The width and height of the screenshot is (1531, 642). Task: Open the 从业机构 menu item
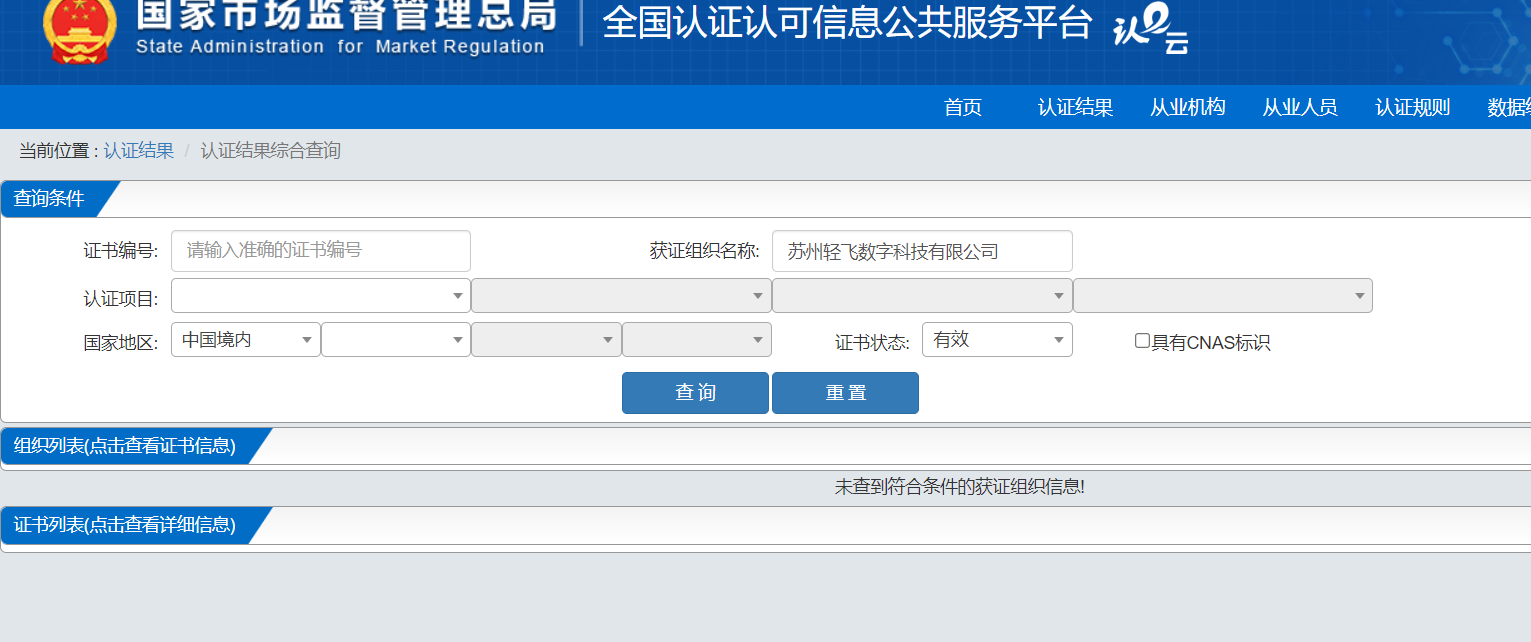tap(1187, 107)
